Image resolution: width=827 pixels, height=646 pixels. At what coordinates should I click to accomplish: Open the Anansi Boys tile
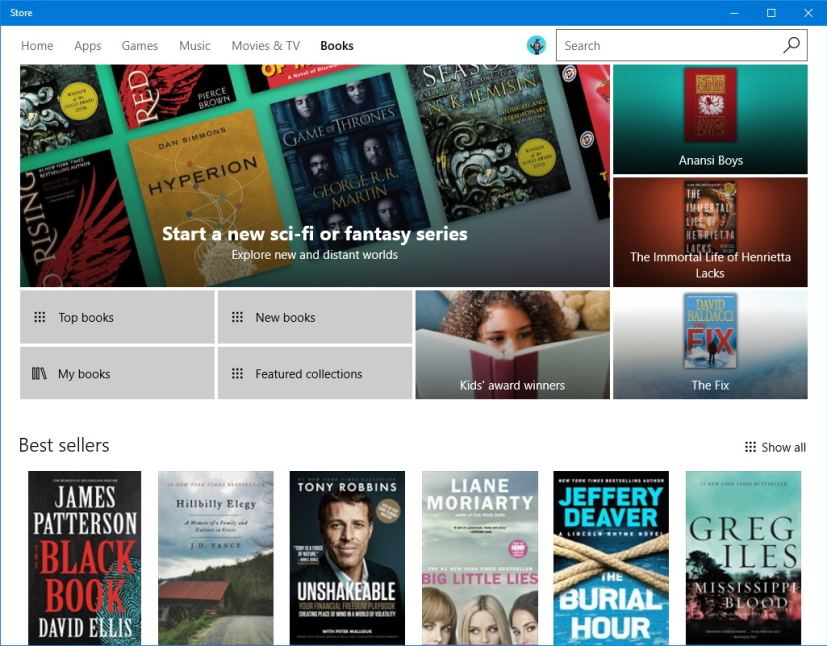tap(710, 119)
